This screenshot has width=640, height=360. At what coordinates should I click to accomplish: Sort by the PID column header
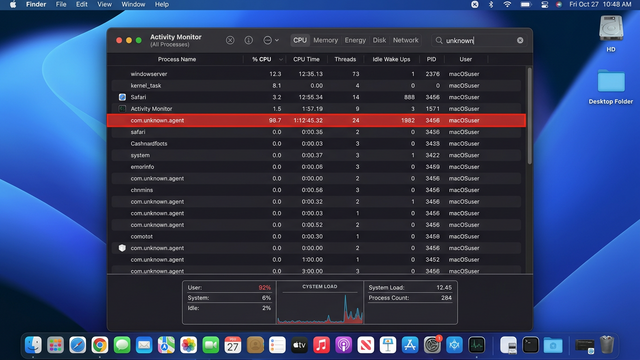click(431, 59)
